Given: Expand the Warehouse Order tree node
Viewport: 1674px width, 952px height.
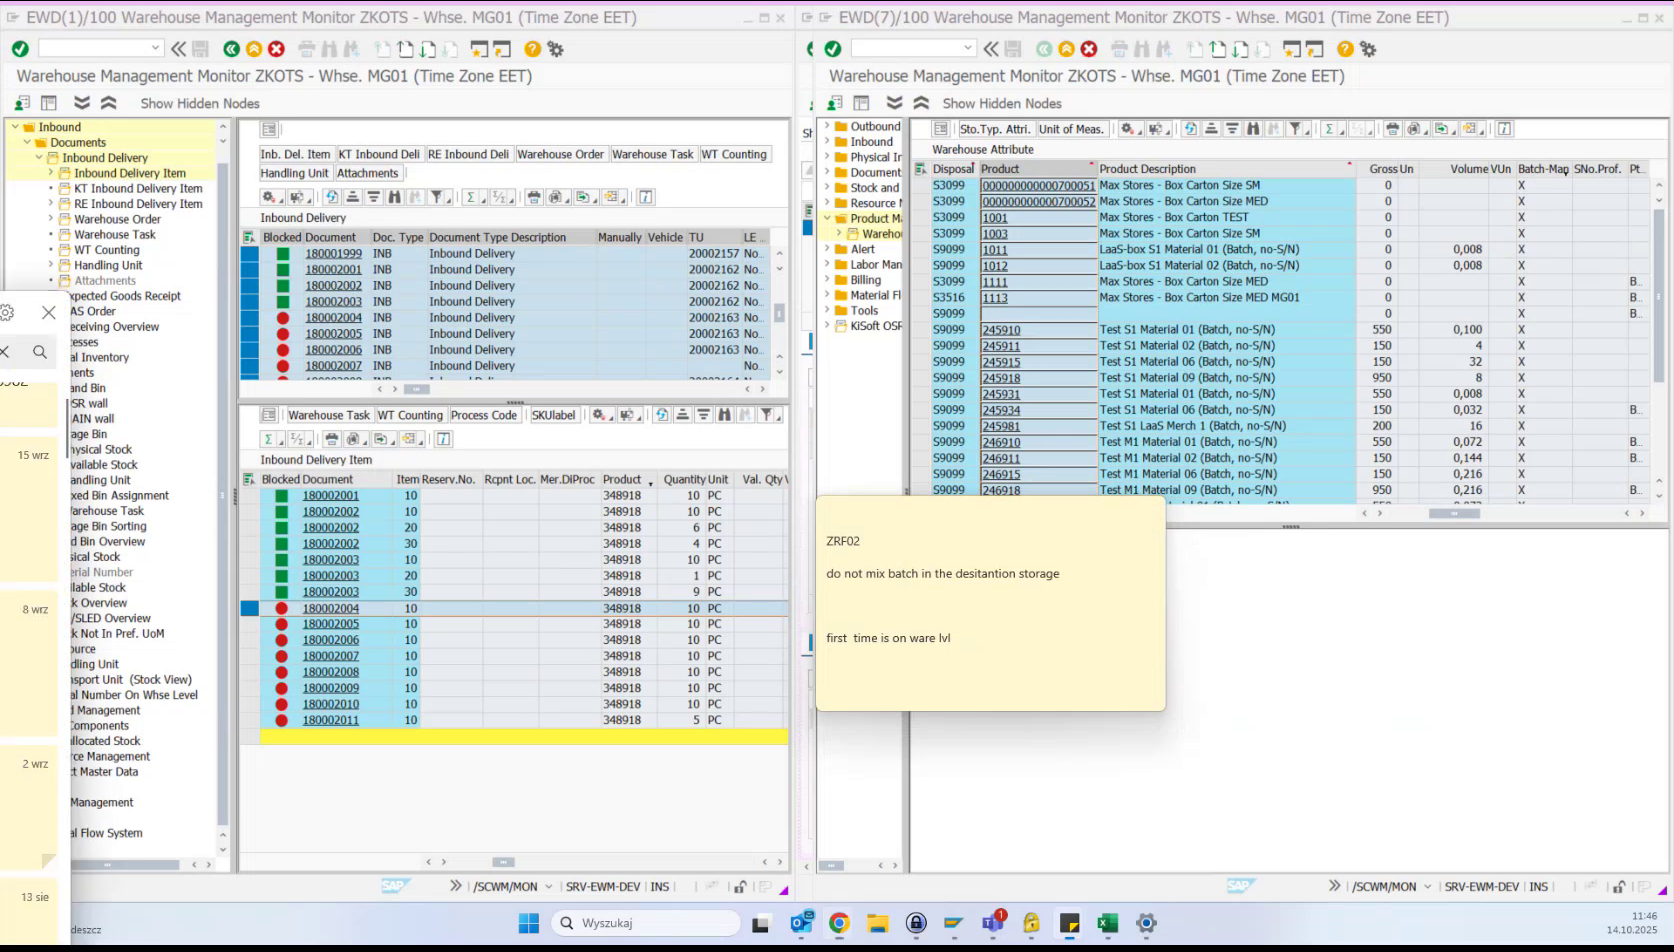Looking at the screenshot, I should [49, 219].
